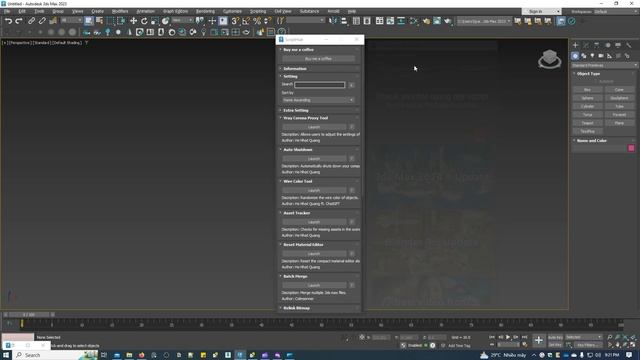Image resolution: width=640 pixels, height=360 pixels.
Task: Click the Cylinder primitive button
Action: click(587, 107)
